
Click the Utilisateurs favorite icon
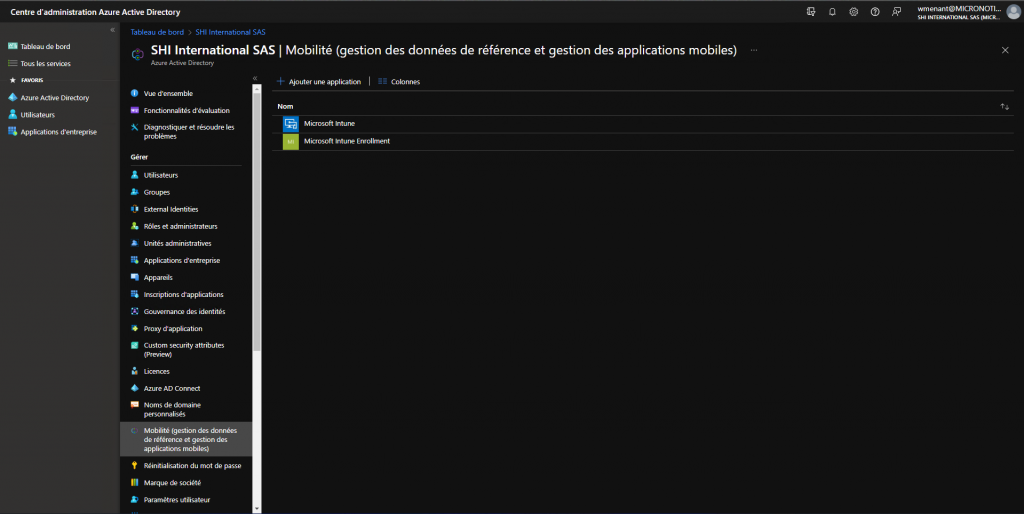(12, 114)
